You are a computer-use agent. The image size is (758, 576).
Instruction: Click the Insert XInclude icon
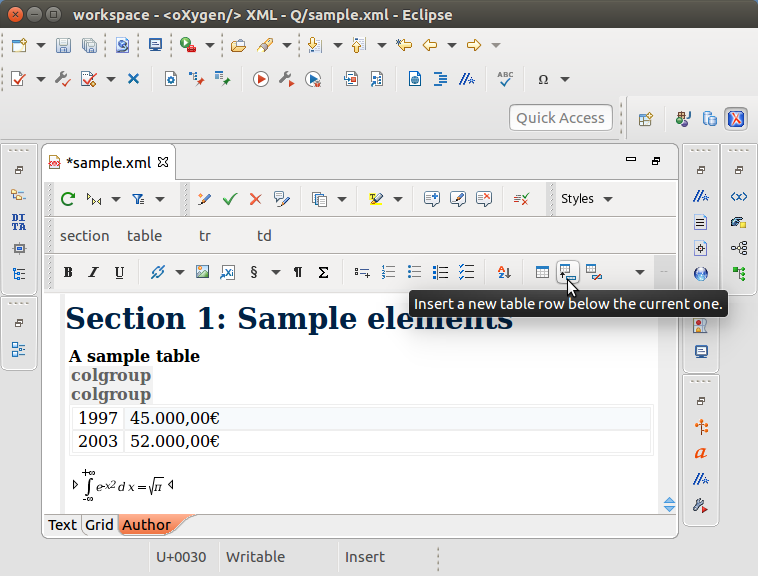(x=228, y=273)
